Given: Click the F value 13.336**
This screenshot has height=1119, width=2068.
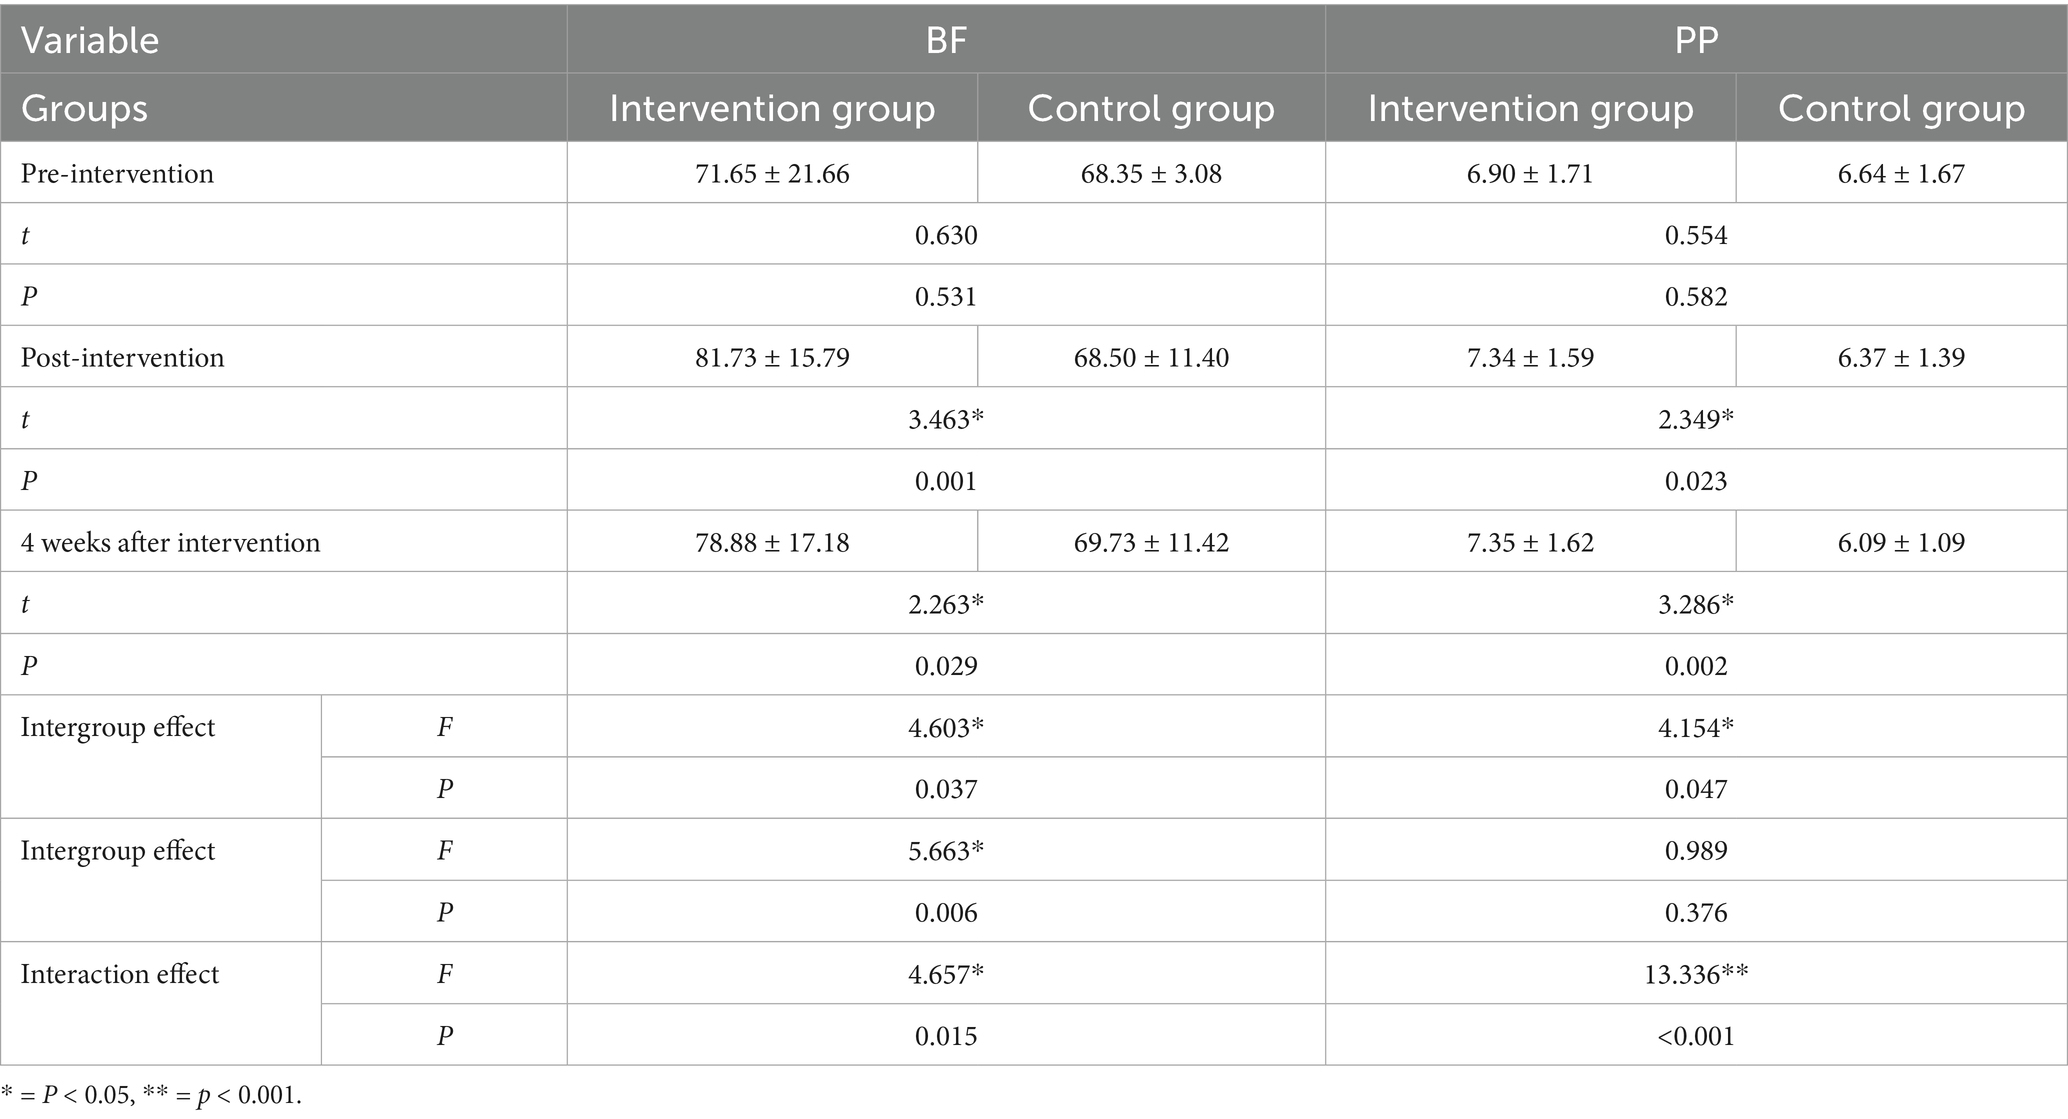Looking at the screenshot, I should (1696, 974).
